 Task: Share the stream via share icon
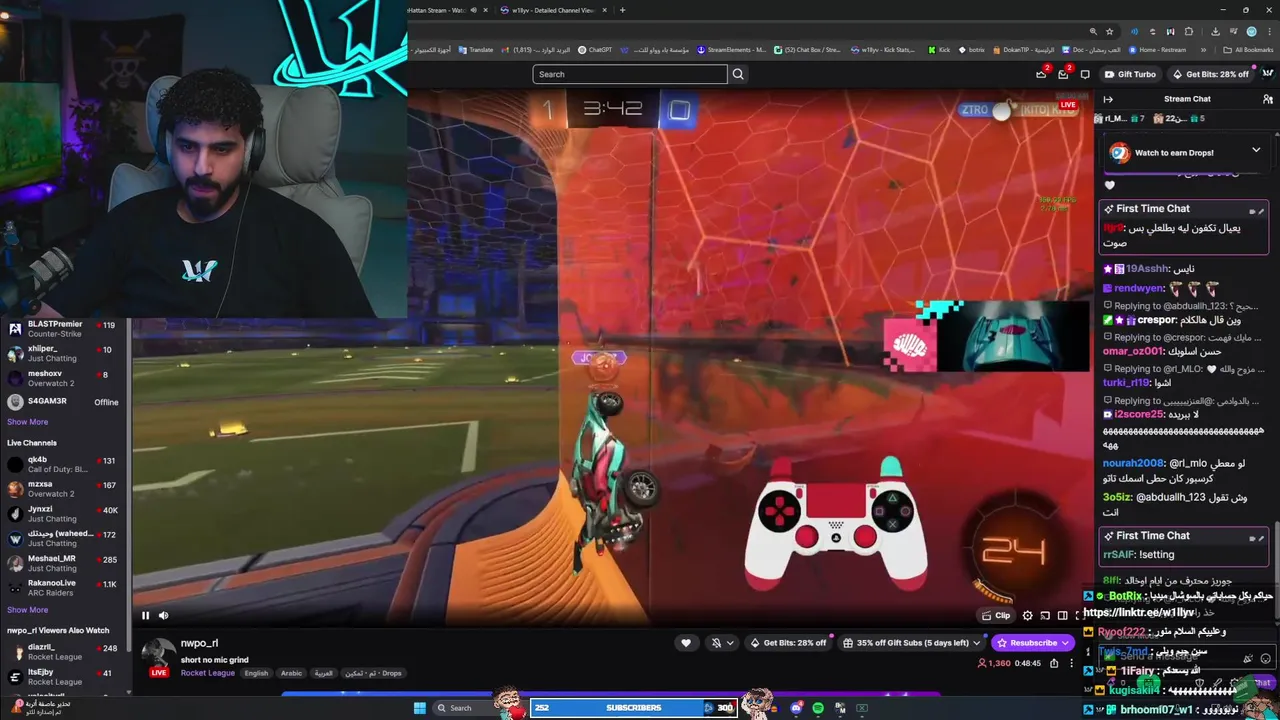click(1054, 663)
